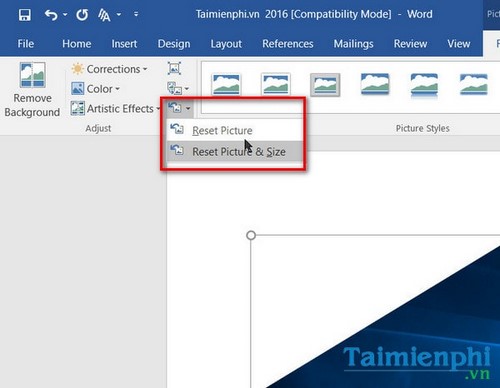
Task: Open Customize Quick Access Toolbar menu
Action: click(136, 14)
